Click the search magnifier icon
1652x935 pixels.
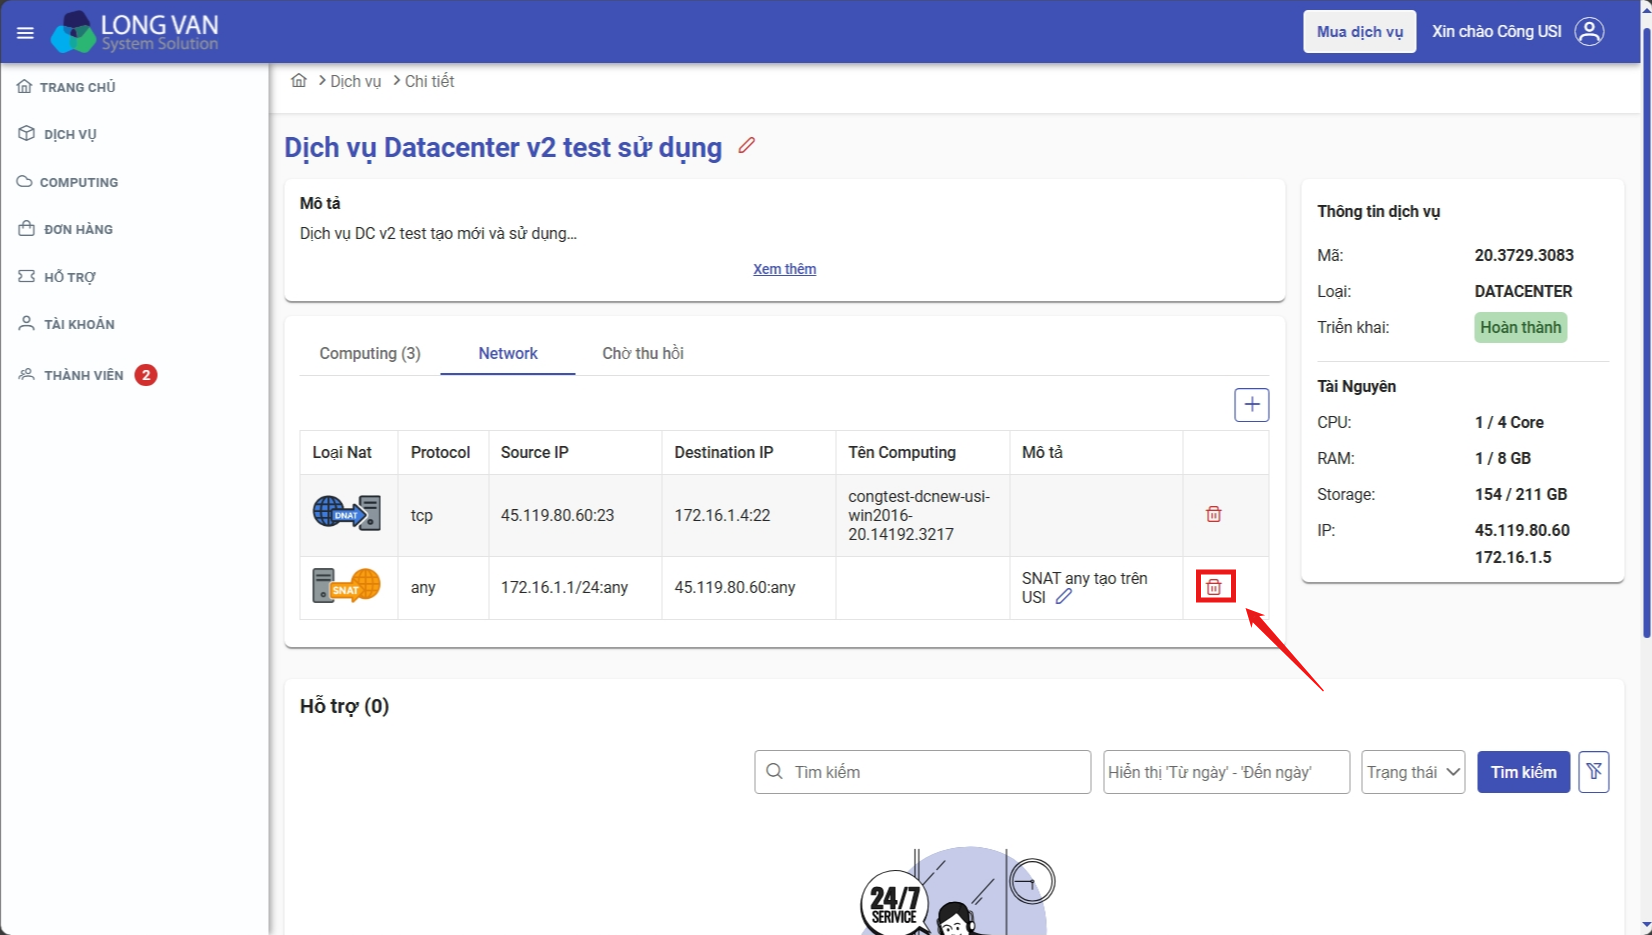[774, 771]
